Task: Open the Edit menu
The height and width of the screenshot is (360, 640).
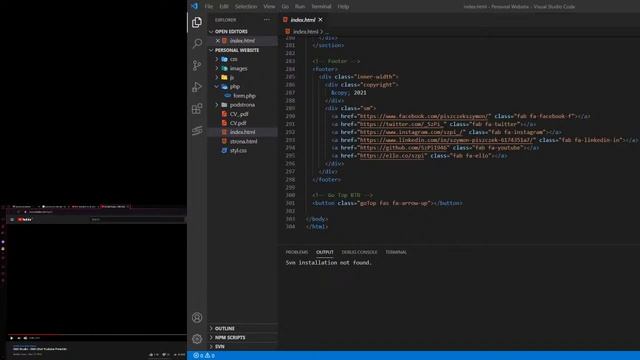Action: point(224,7)
